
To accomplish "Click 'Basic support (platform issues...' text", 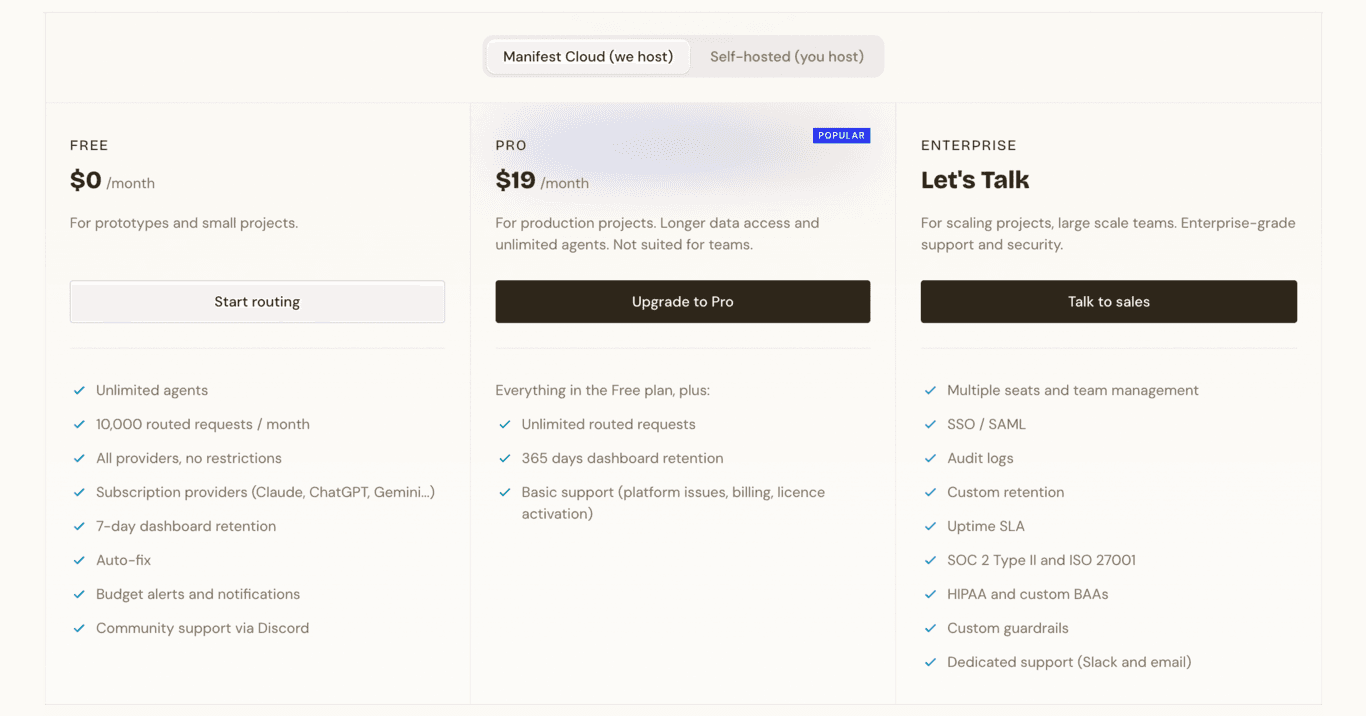I will coord(673,503).
